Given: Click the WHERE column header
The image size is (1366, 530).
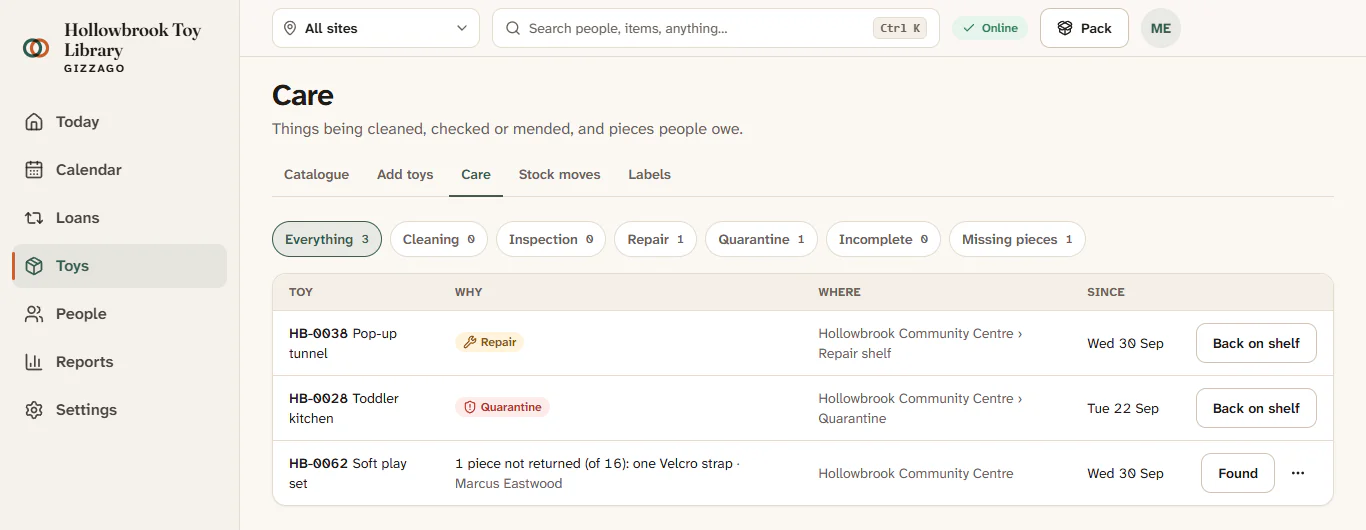Looking at the screenshot, I should tap(839, 292).
